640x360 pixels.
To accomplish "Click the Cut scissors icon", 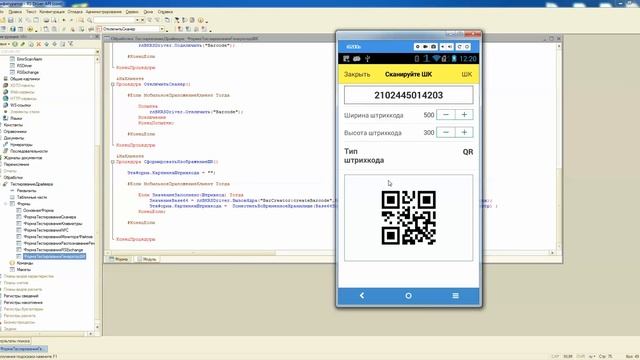I will [x=20, y=20].
